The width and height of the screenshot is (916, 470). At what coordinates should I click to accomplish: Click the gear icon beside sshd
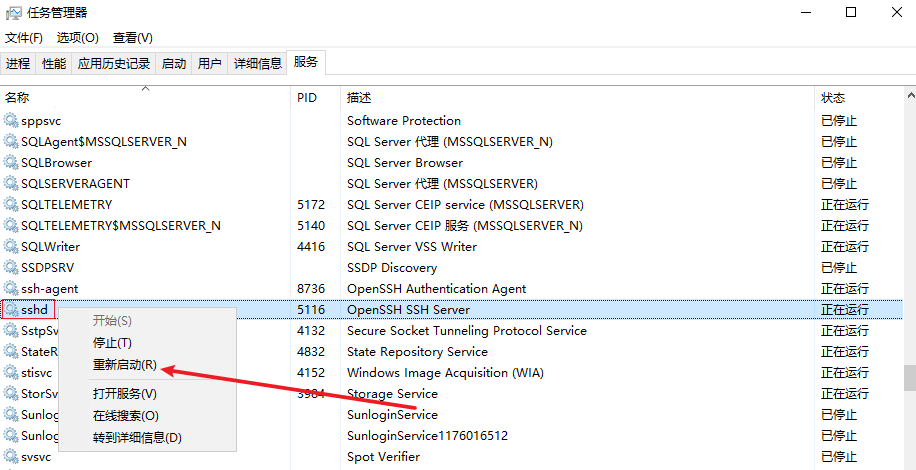[x=12, y=310]
